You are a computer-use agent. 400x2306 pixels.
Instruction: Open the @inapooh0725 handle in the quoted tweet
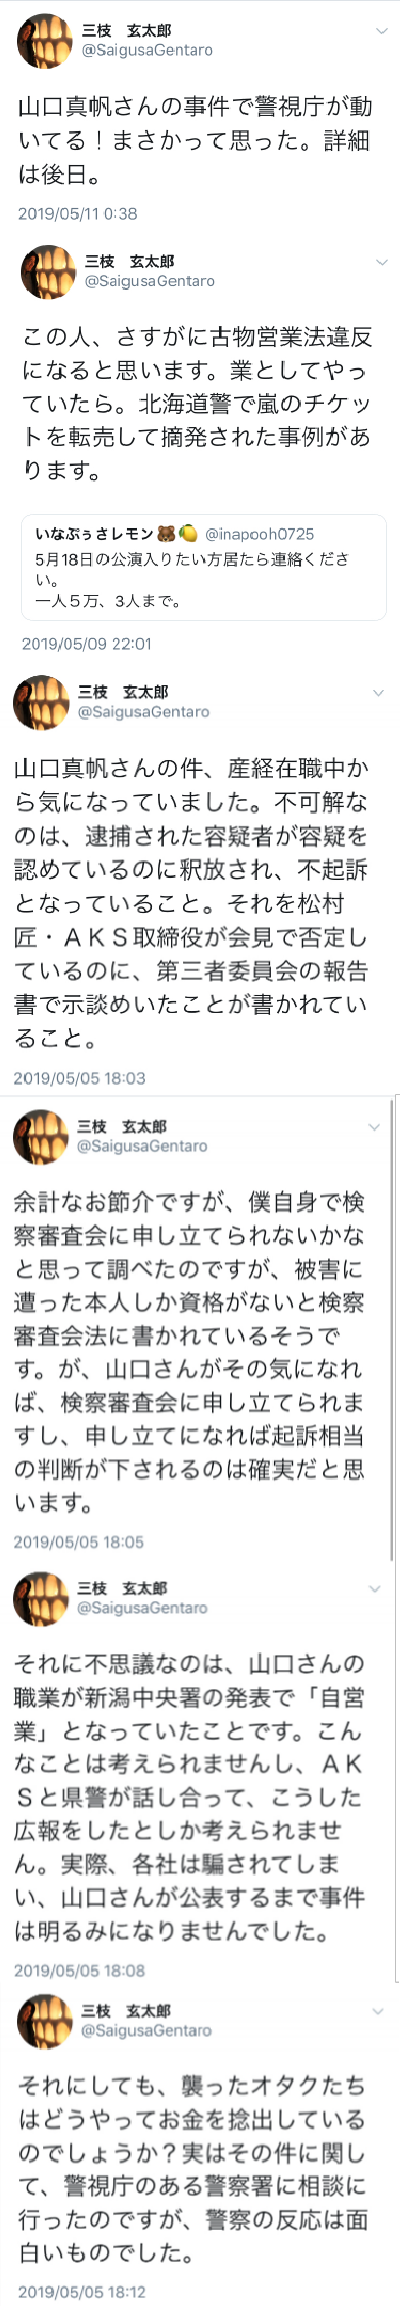259,534
